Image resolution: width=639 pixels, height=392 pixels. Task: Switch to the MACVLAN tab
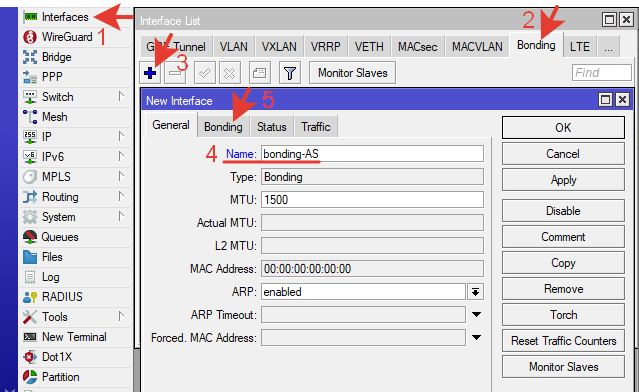tap(477, 46)
